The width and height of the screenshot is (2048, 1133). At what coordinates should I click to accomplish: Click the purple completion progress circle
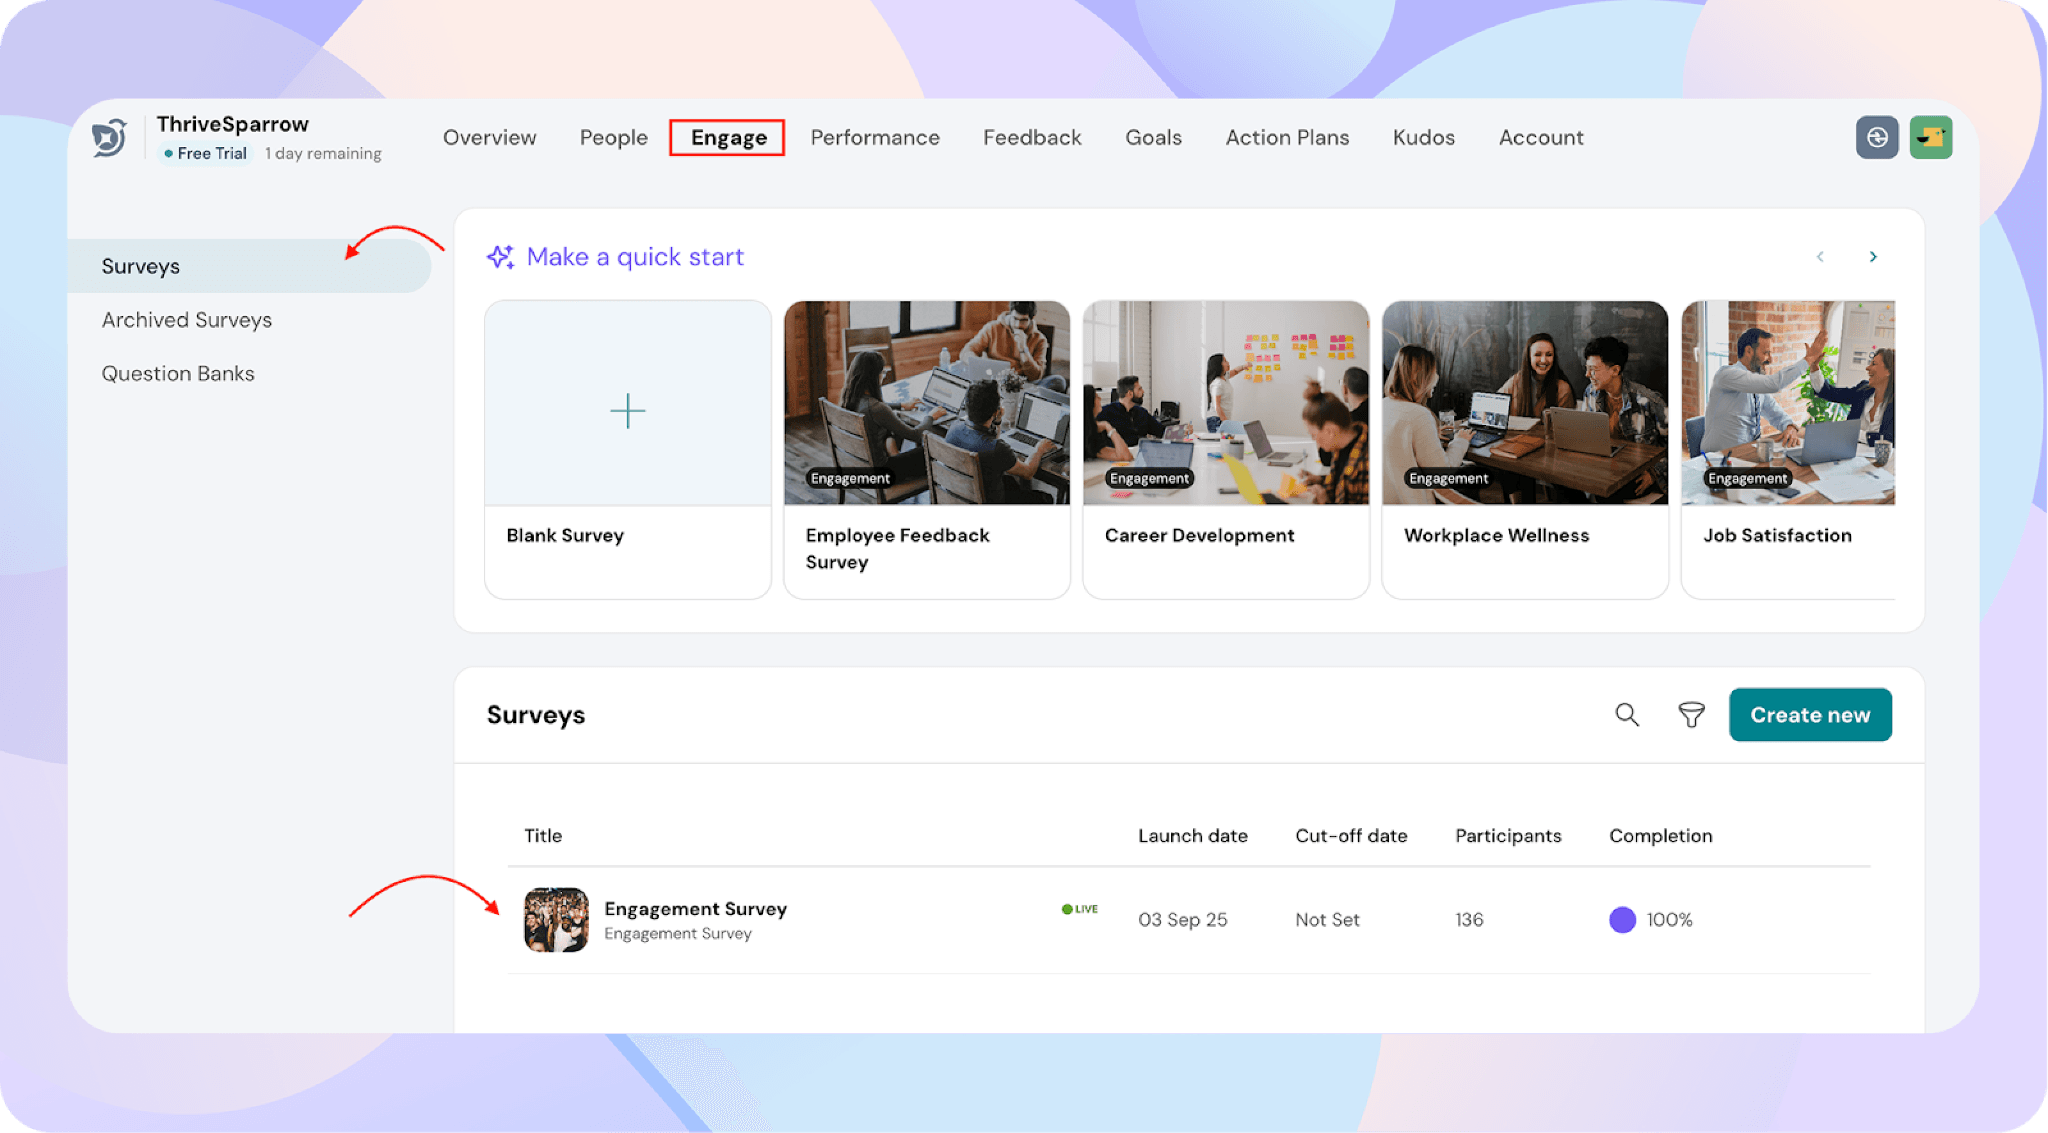[1622, 920]
